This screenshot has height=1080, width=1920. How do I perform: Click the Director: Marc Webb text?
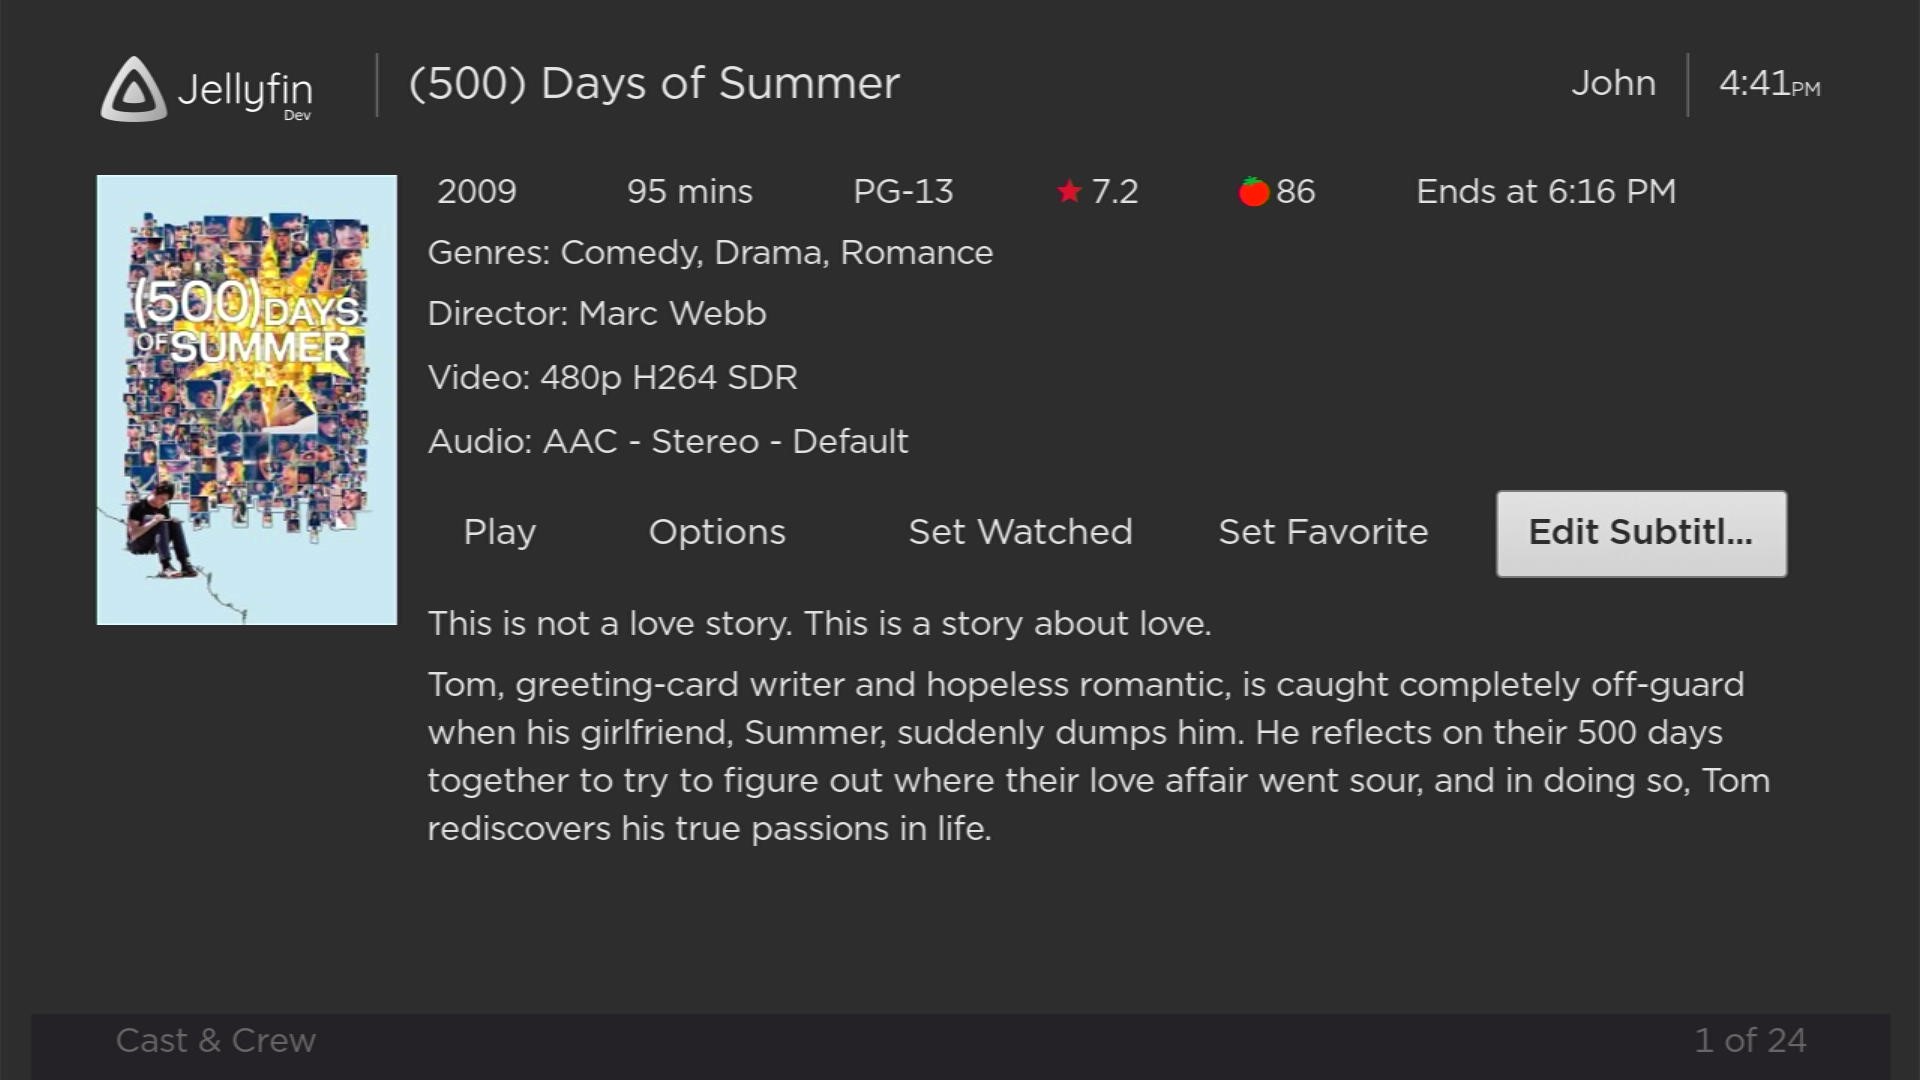pos(597,313)
